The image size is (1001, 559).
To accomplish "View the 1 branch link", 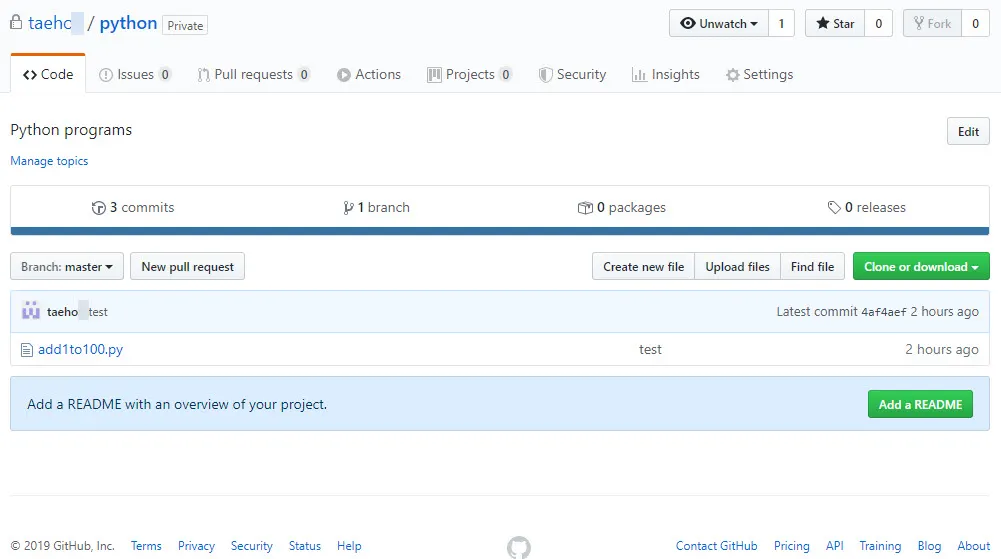I will pyautogui.click(x=377, y=207).
